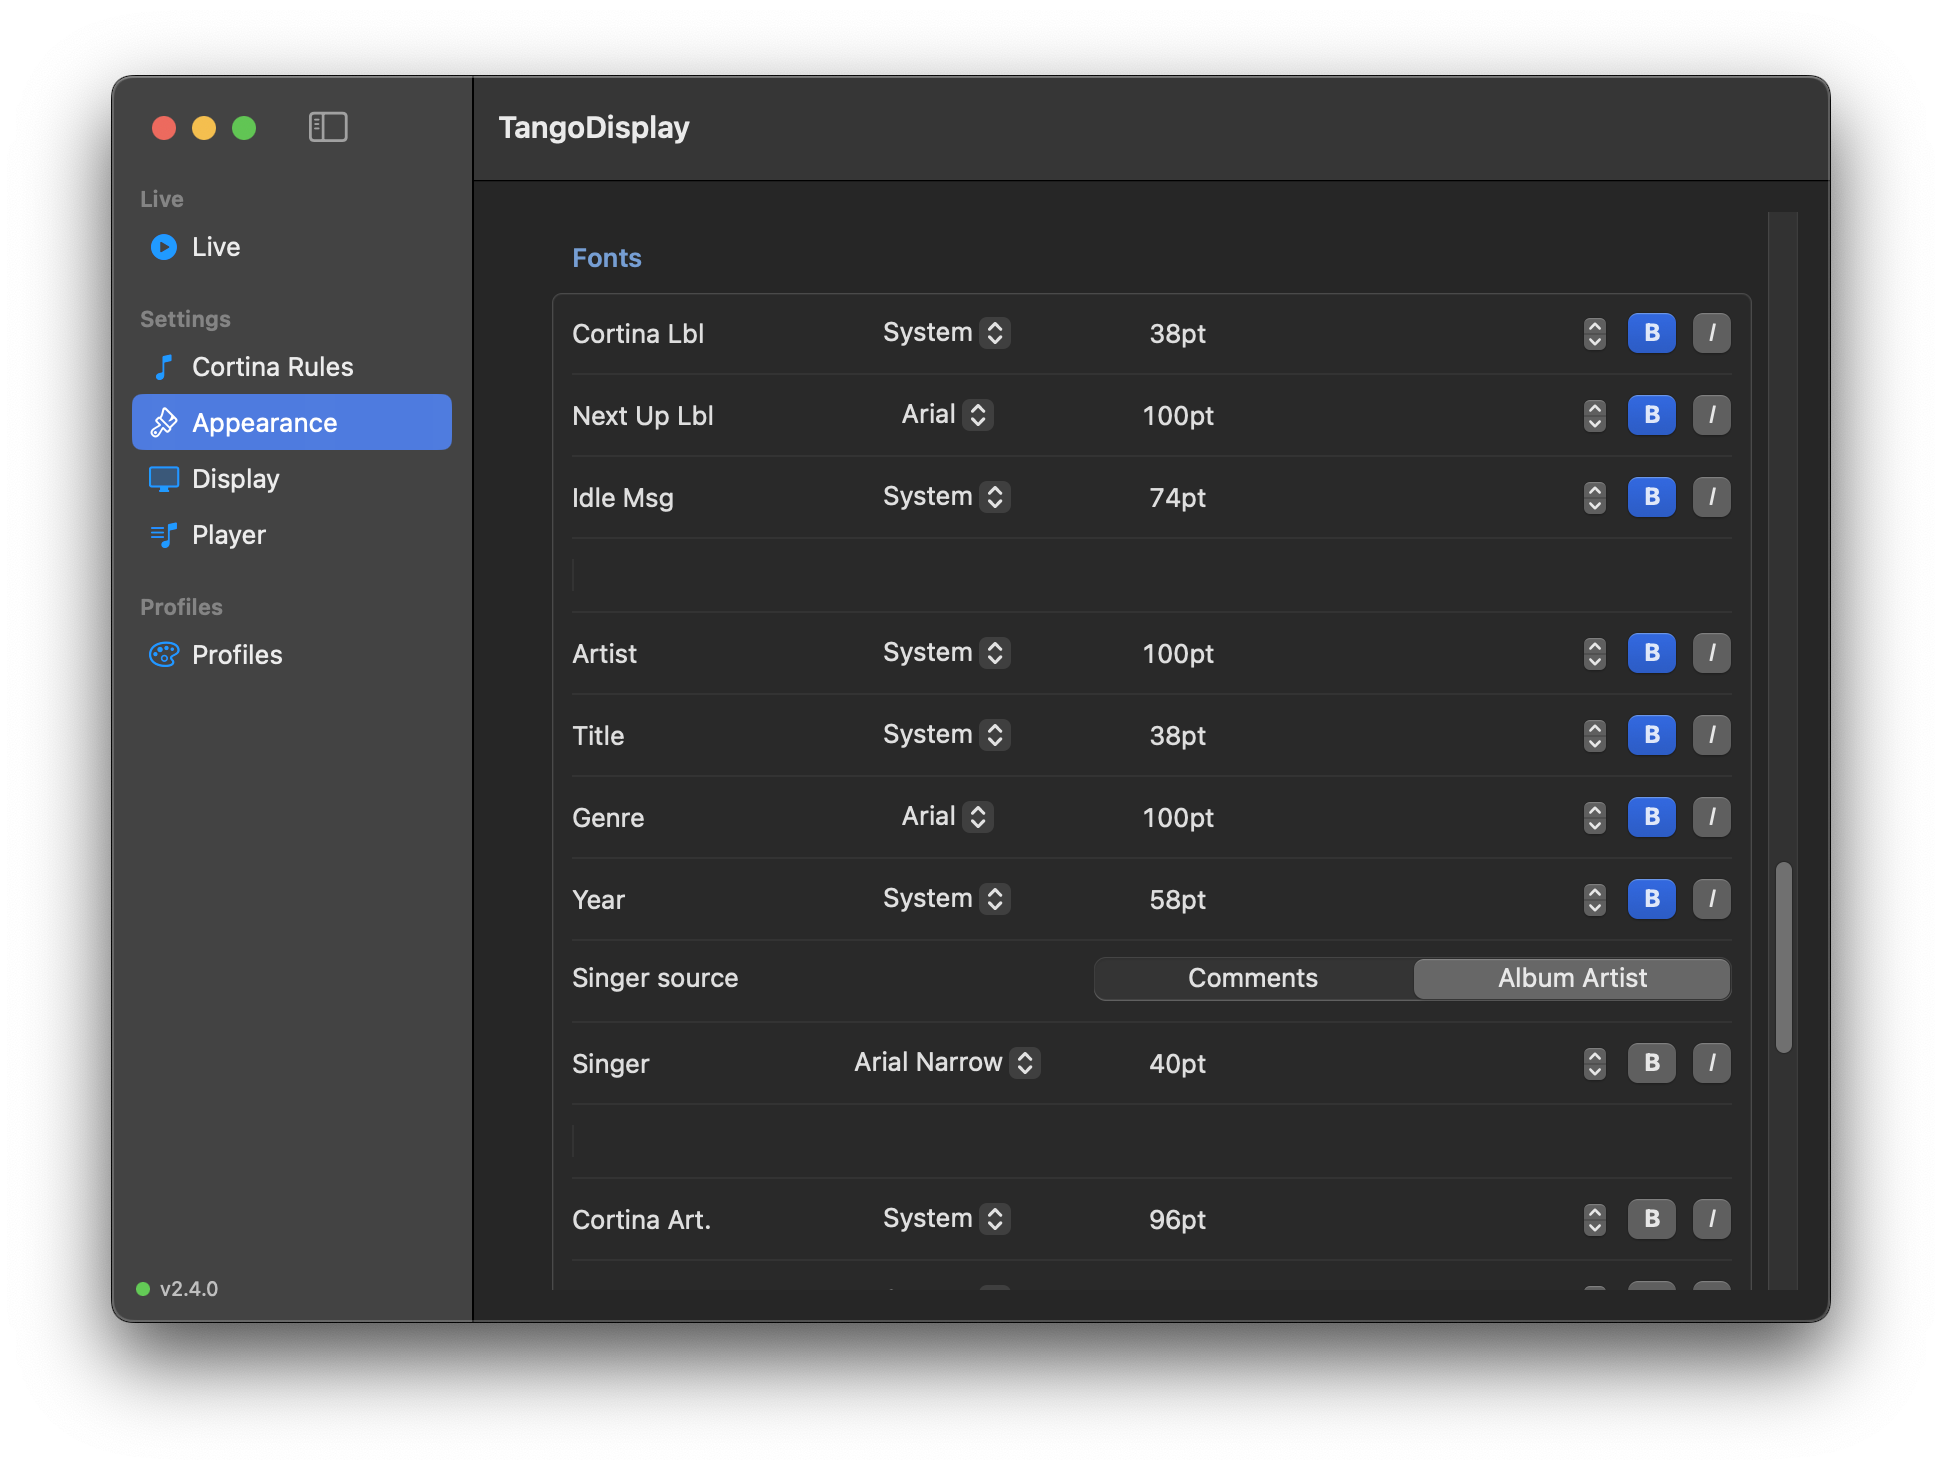
Task: Click the 38pt value for Cortina Lbl
Action: [1177, 334]
